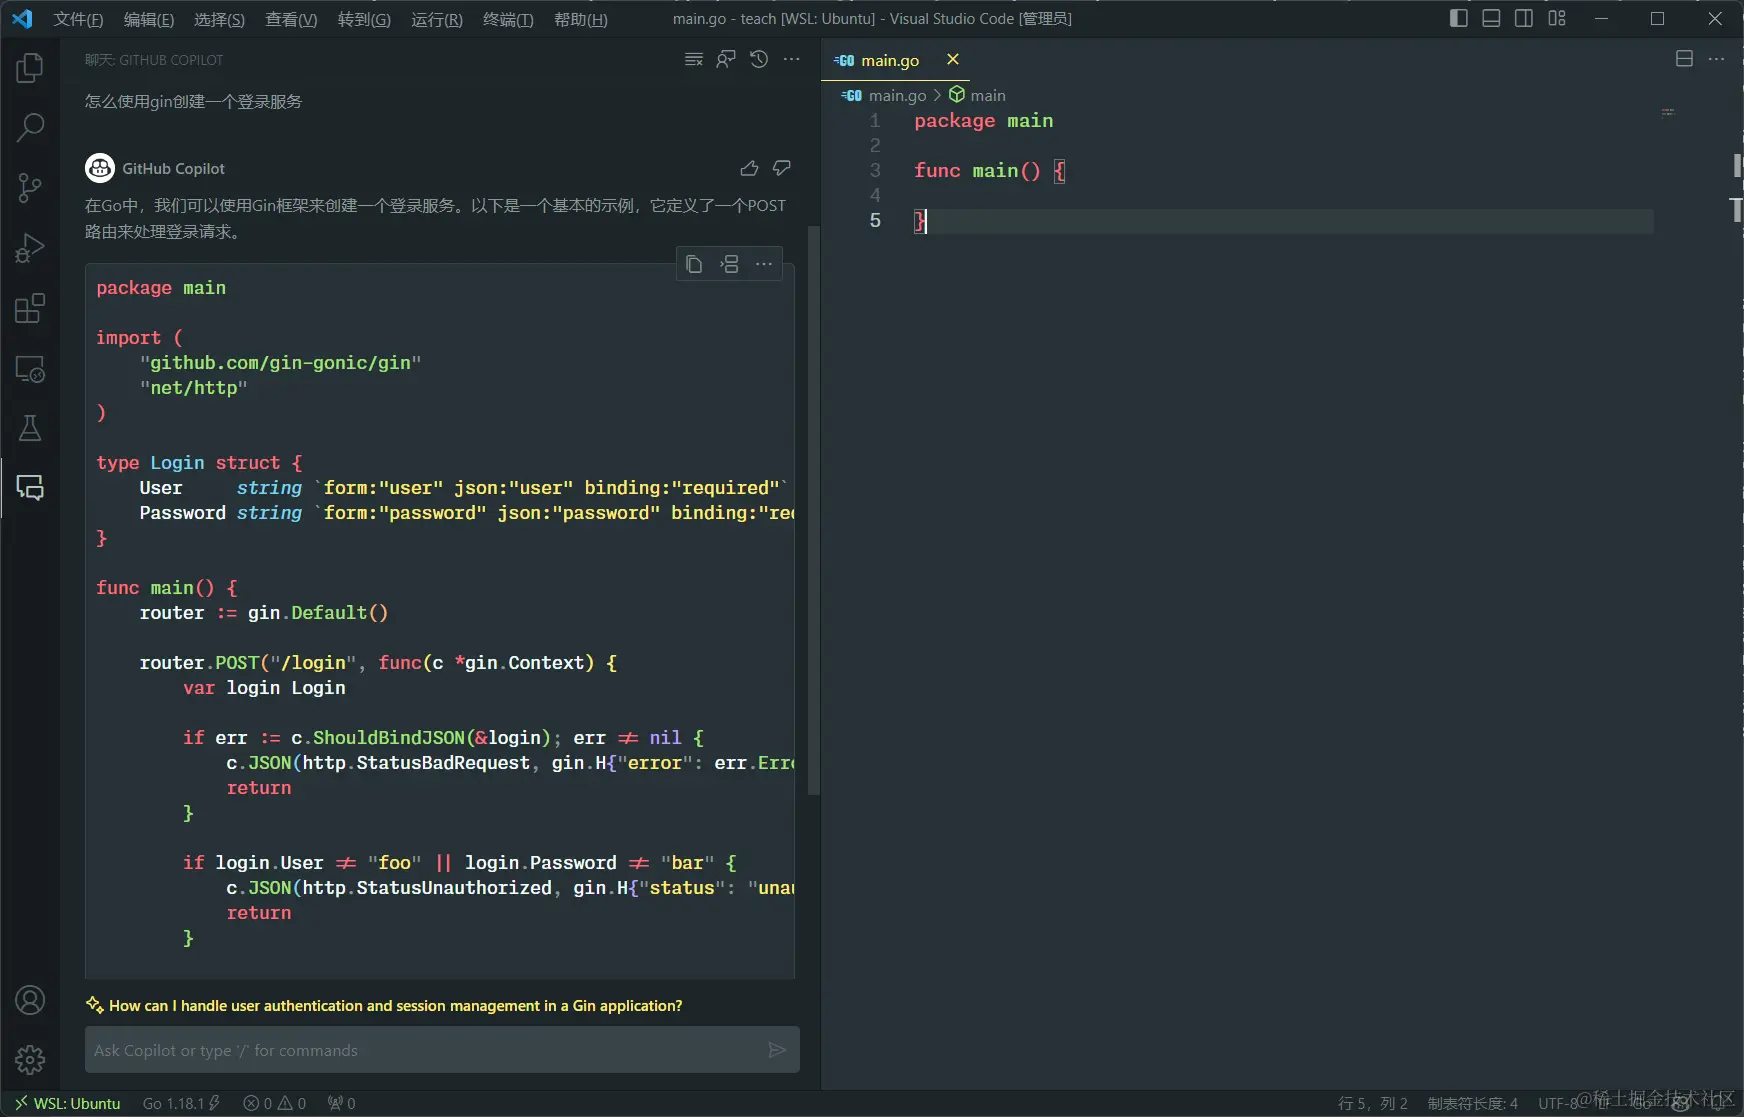
Task: Open more actions for the code block
Action: tap(764, 264)
